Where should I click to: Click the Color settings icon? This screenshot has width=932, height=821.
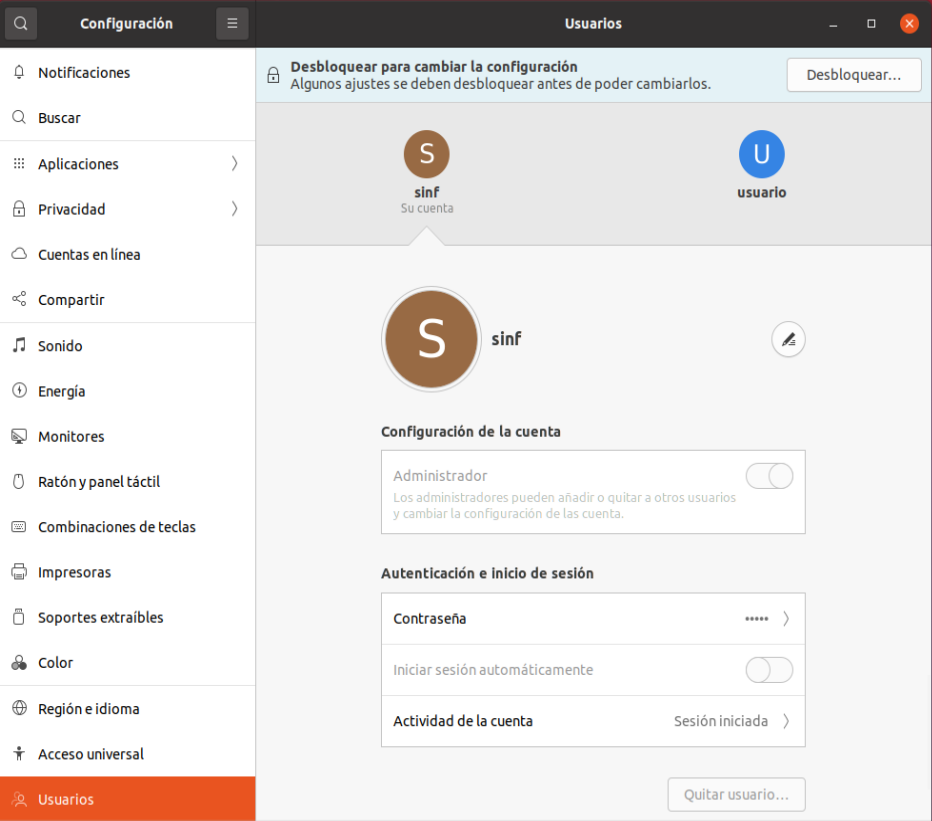click(x=19, y=663)
